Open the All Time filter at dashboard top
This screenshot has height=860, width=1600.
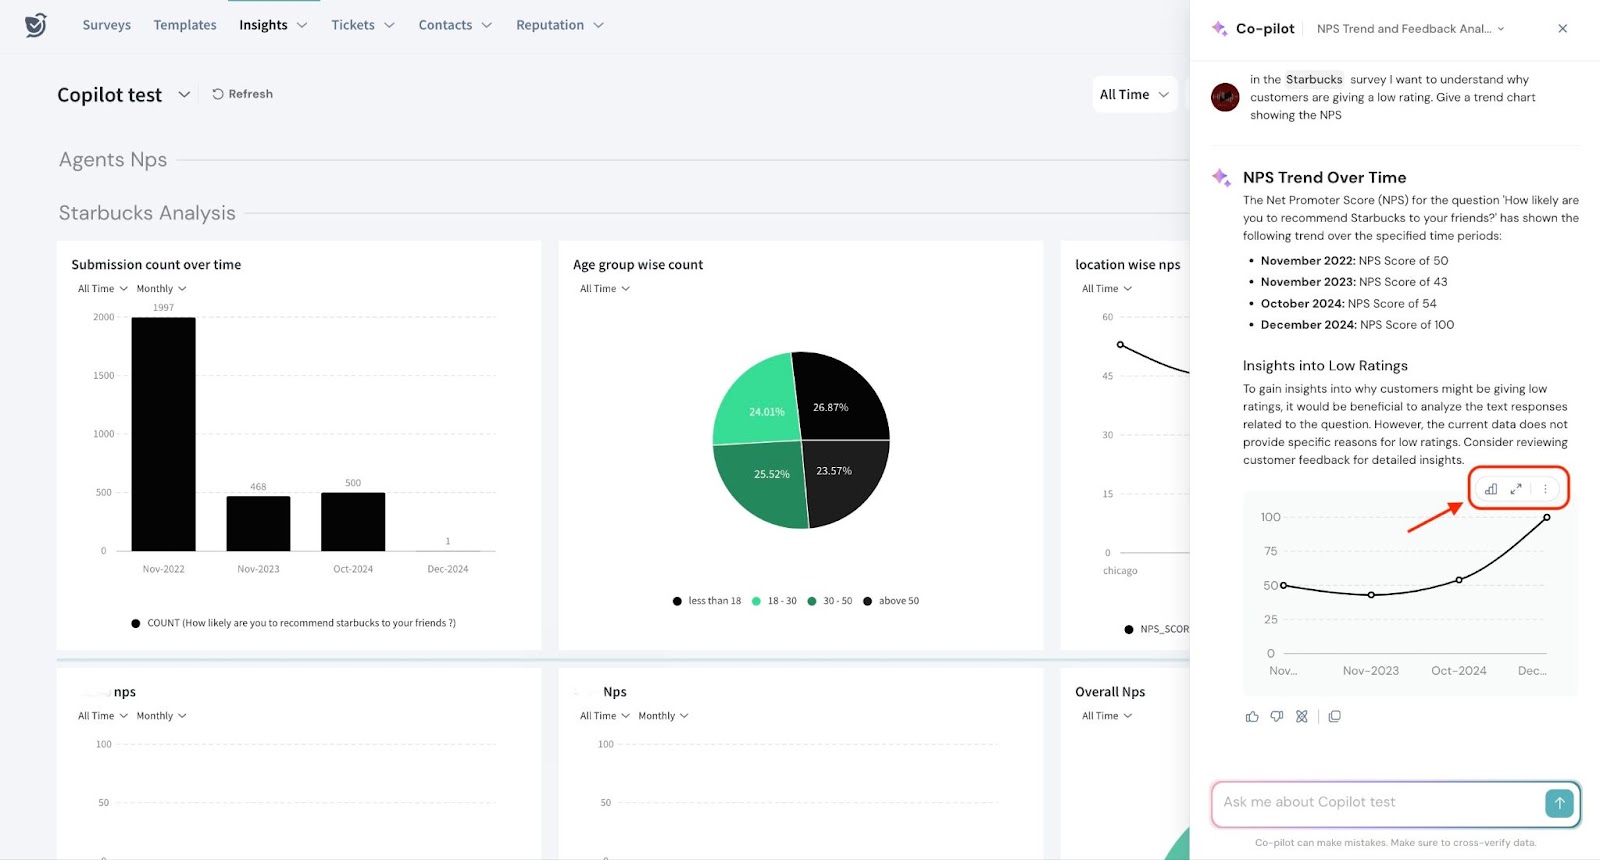point(1134,95)
